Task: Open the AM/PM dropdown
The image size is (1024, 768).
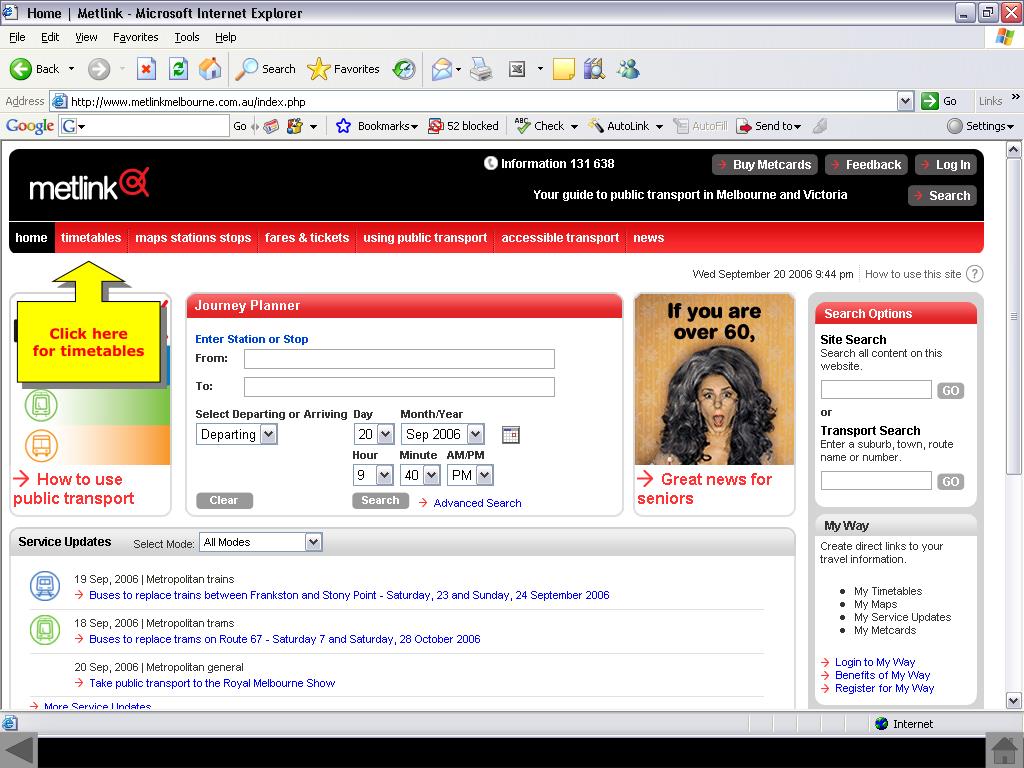Action: click(470, 475)
